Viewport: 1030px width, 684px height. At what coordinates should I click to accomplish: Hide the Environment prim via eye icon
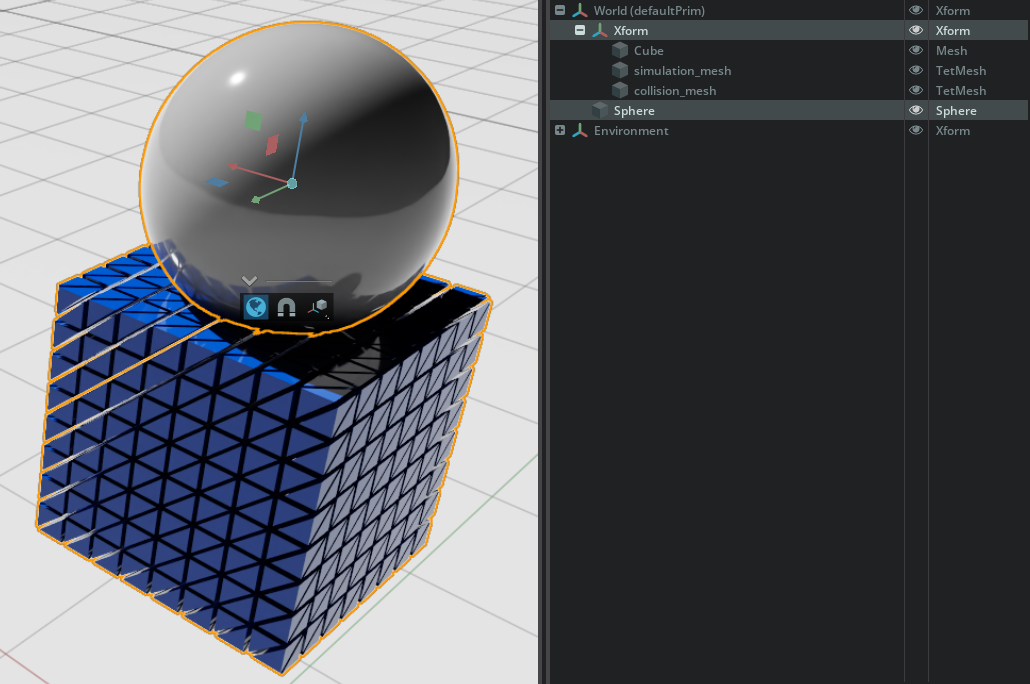click(916, 131)
